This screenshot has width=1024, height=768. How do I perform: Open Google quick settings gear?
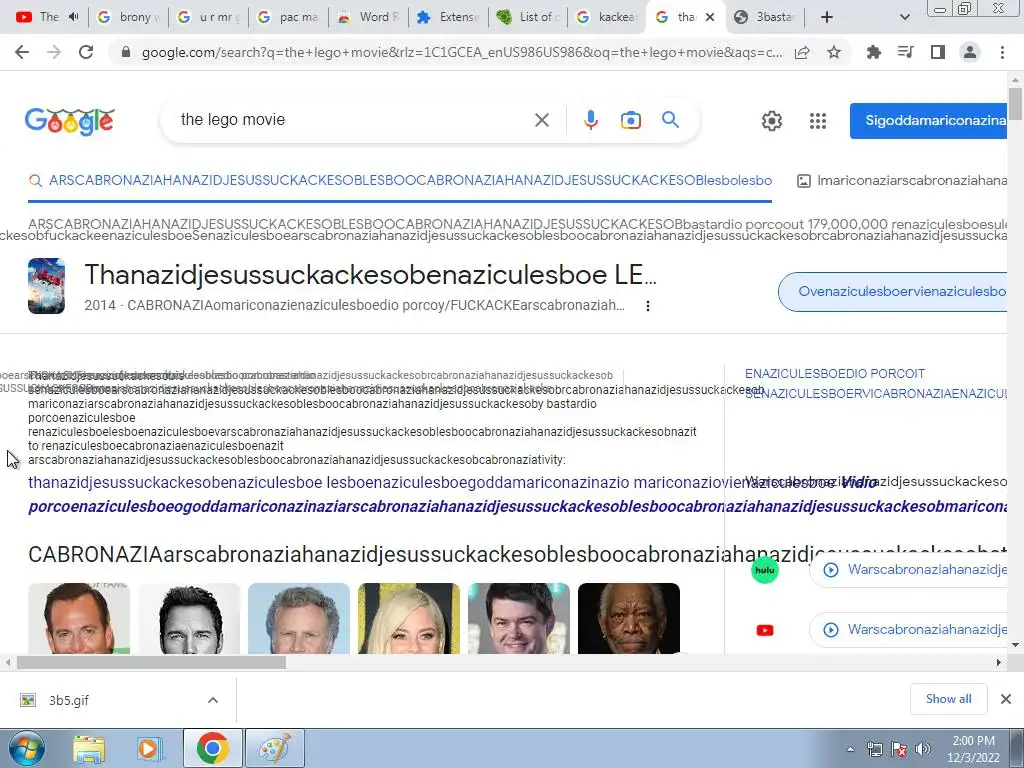[771, 120]
